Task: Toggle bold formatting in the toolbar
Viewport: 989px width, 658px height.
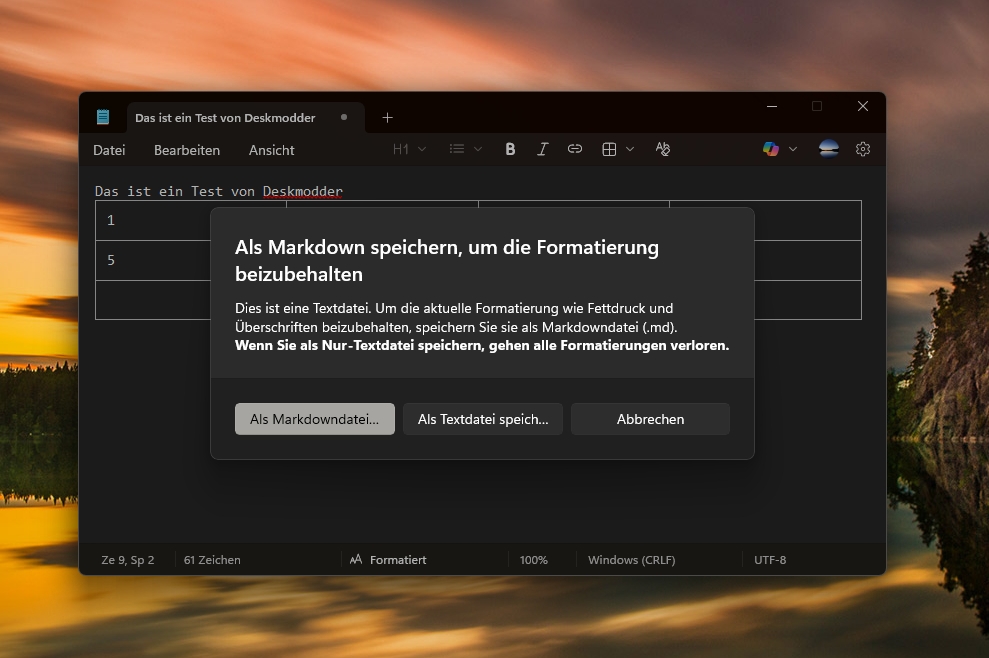Action: point(510,149)
